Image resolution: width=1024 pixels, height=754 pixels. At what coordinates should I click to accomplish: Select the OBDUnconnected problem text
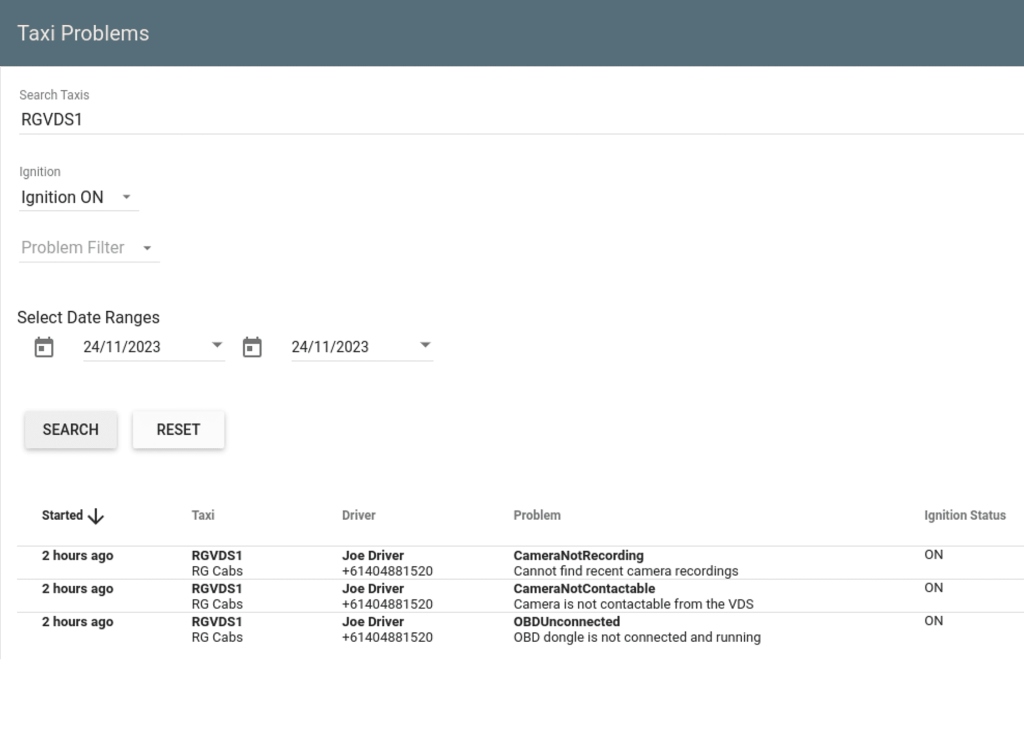pyautogui.click(x=567, y=622)
